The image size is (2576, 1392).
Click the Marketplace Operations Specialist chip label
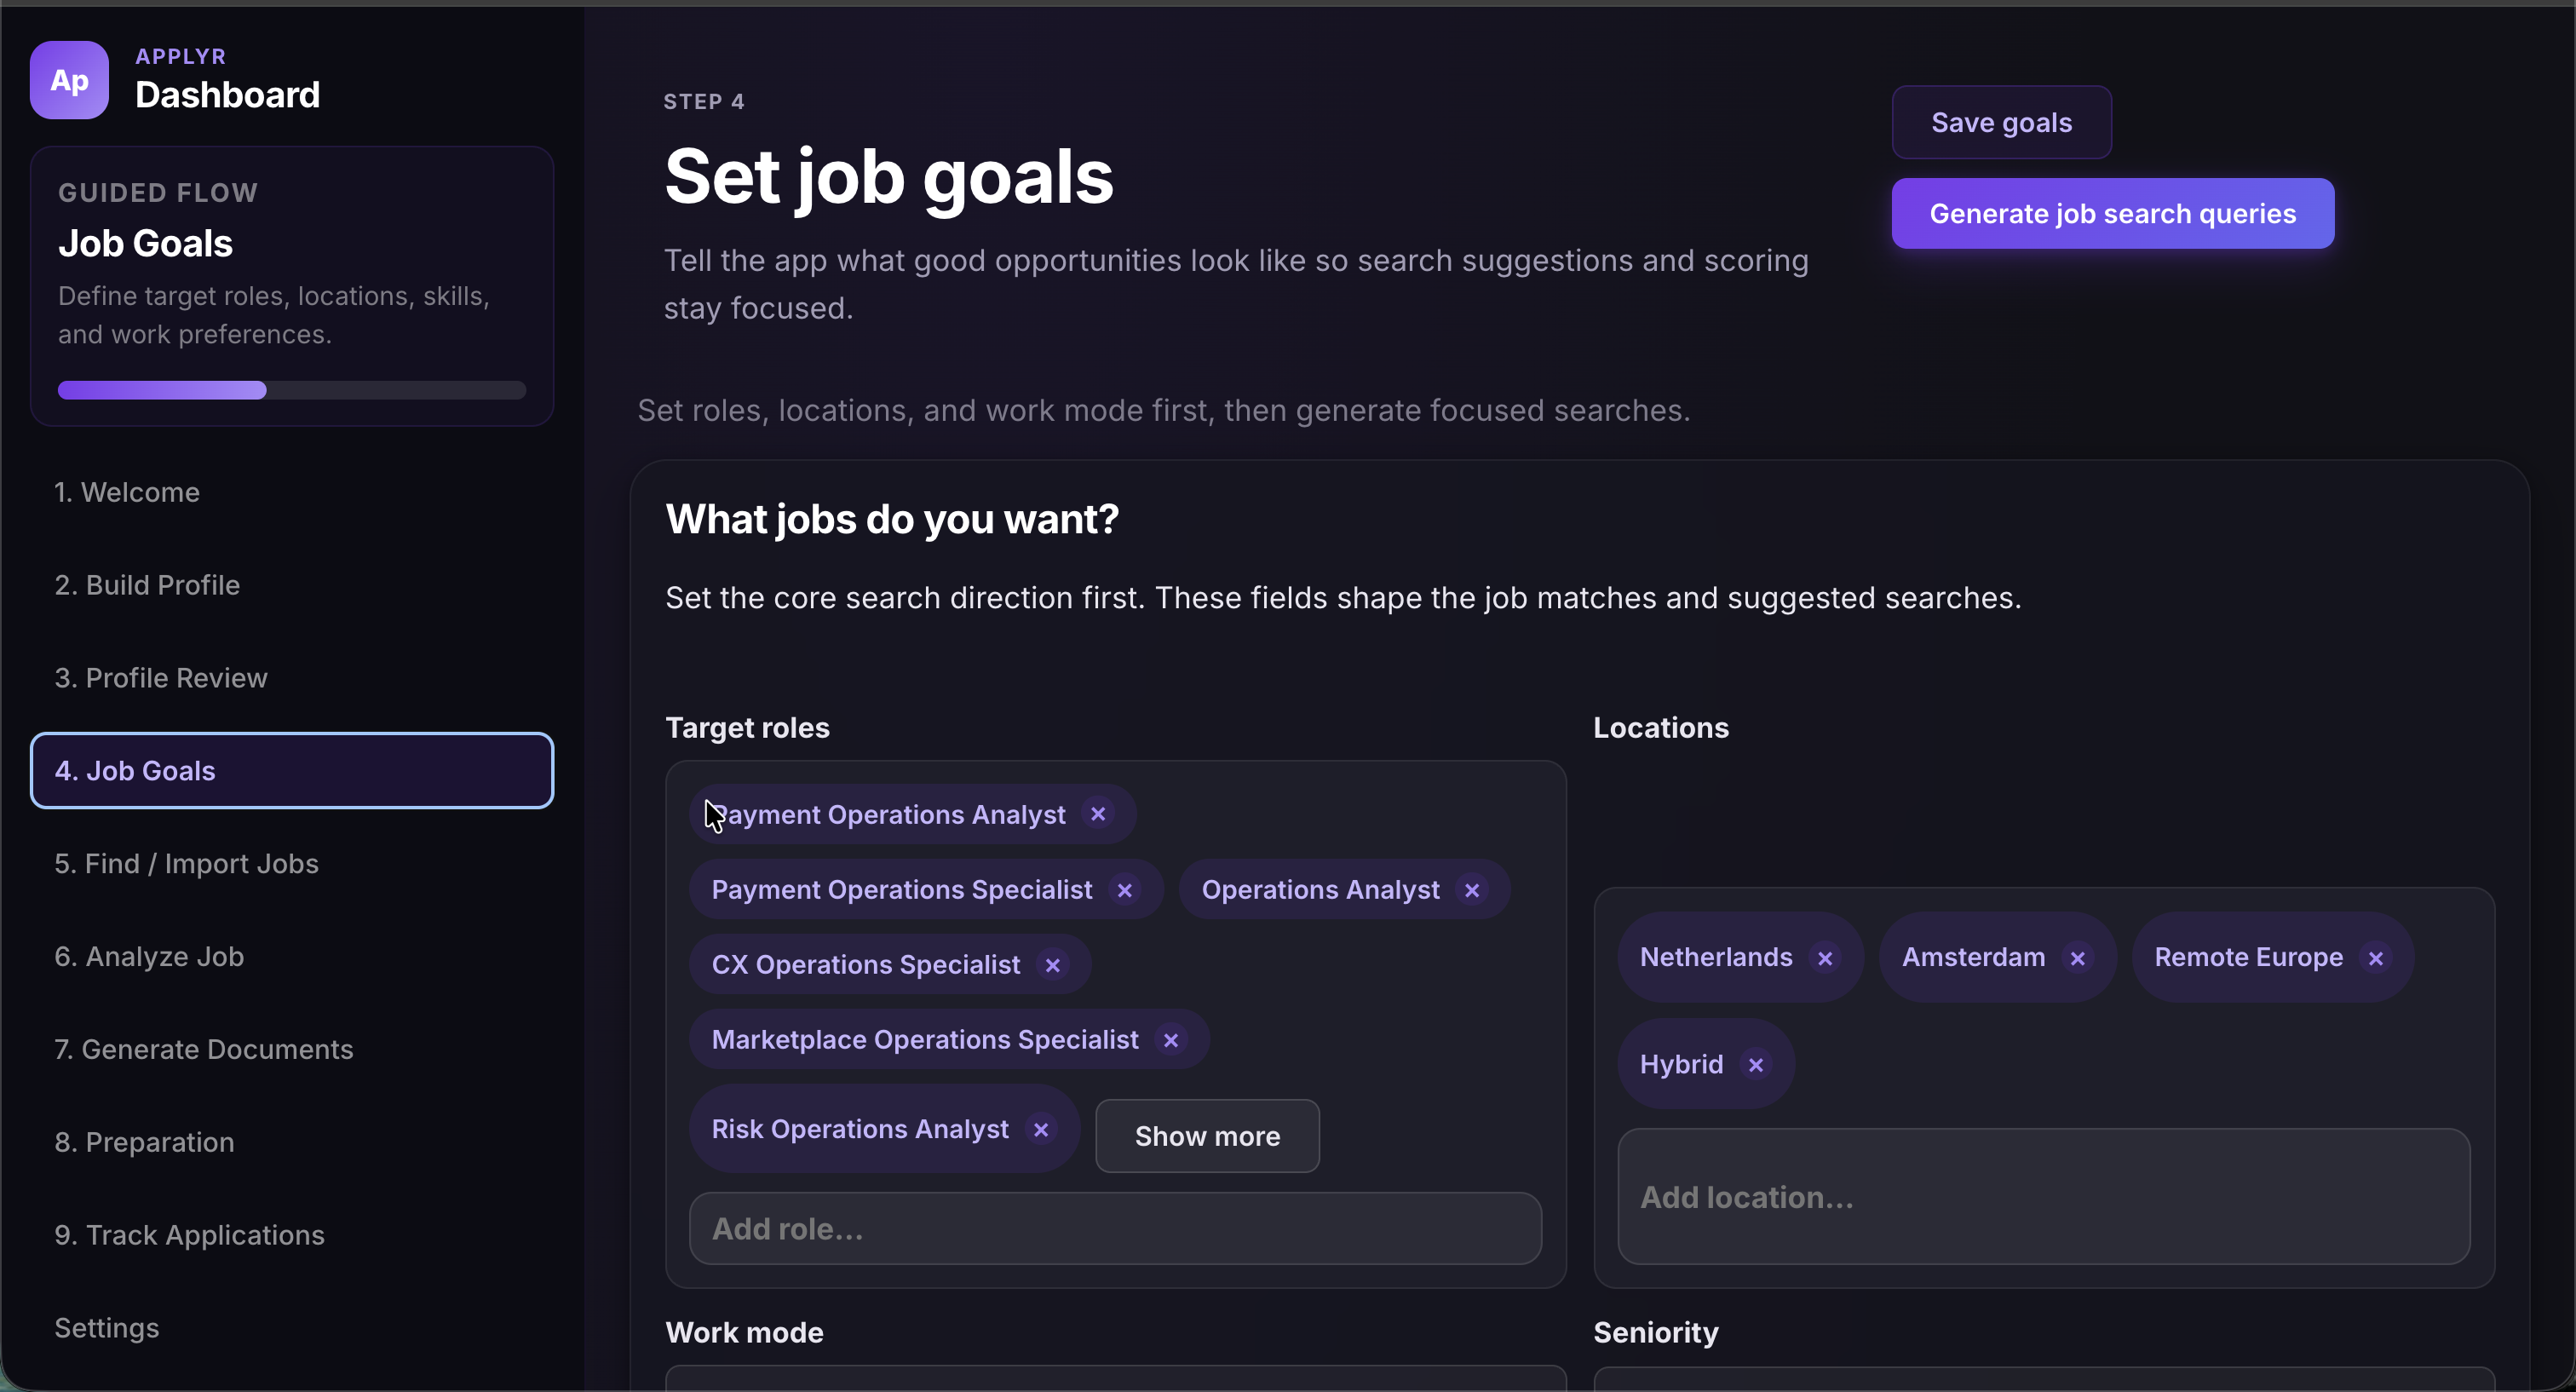click(925, 1040)
